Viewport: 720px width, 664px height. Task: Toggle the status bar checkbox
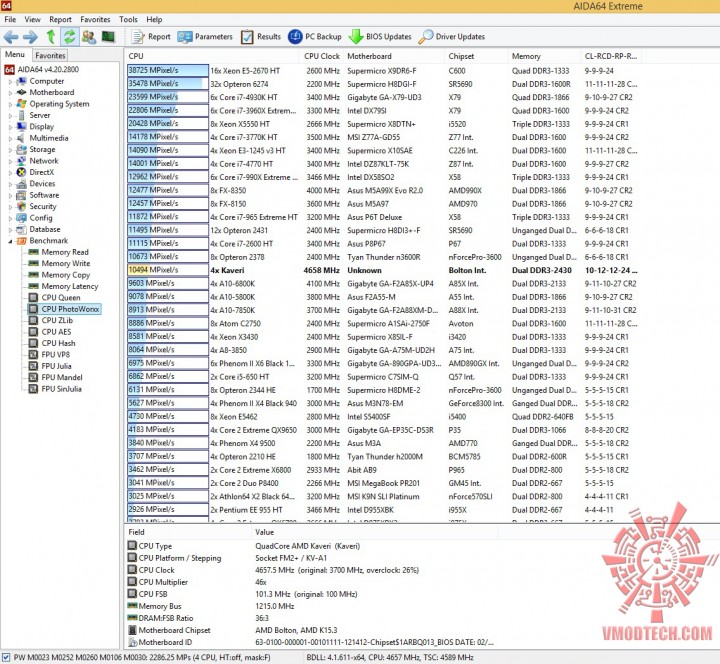[6, 658]
